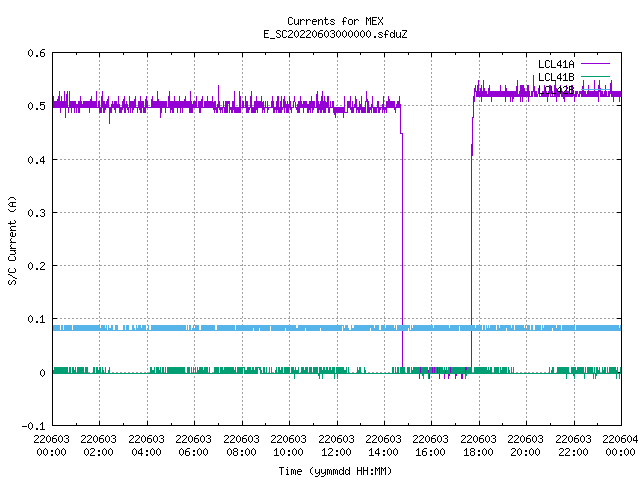Click the 220603 12:00 x-axis tick label
This screenshot has height=480, width=640.
click(336, 445)
